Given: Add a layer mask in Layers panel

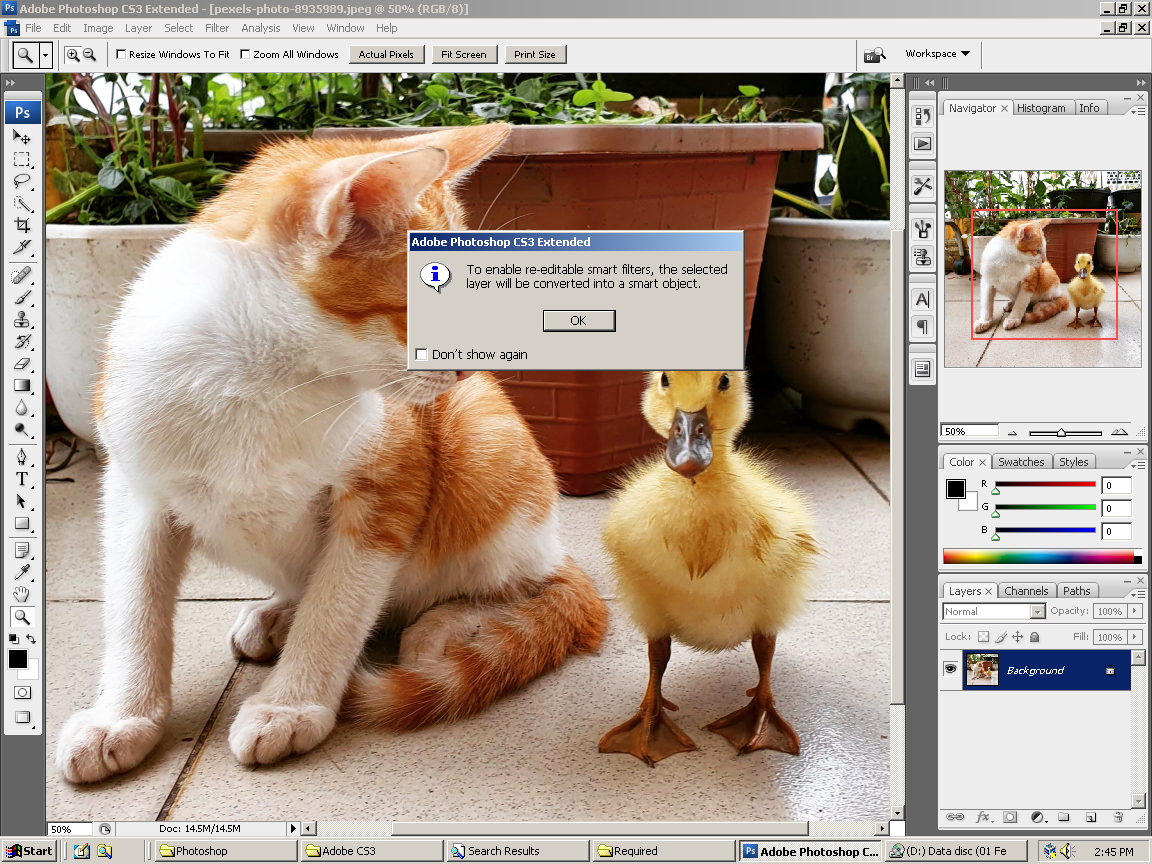Looking at the screenshot, I should click(x=1010, y=817).
